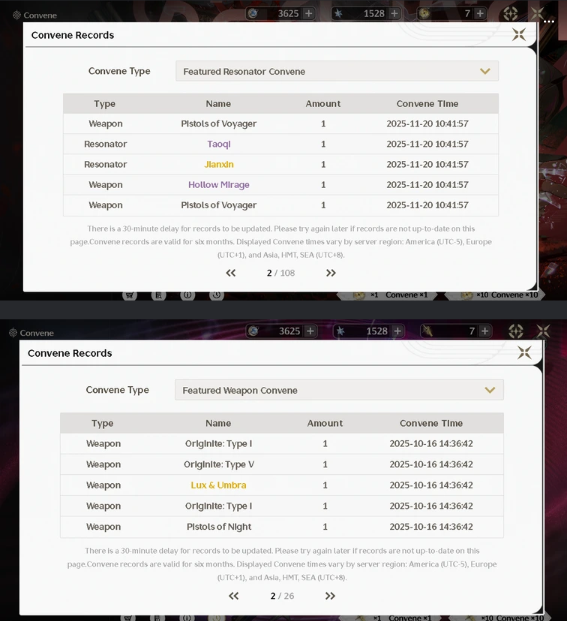Open the Featured Resonator Convene type dropdown
567x621 pixels.
click(x=337, y=71)
